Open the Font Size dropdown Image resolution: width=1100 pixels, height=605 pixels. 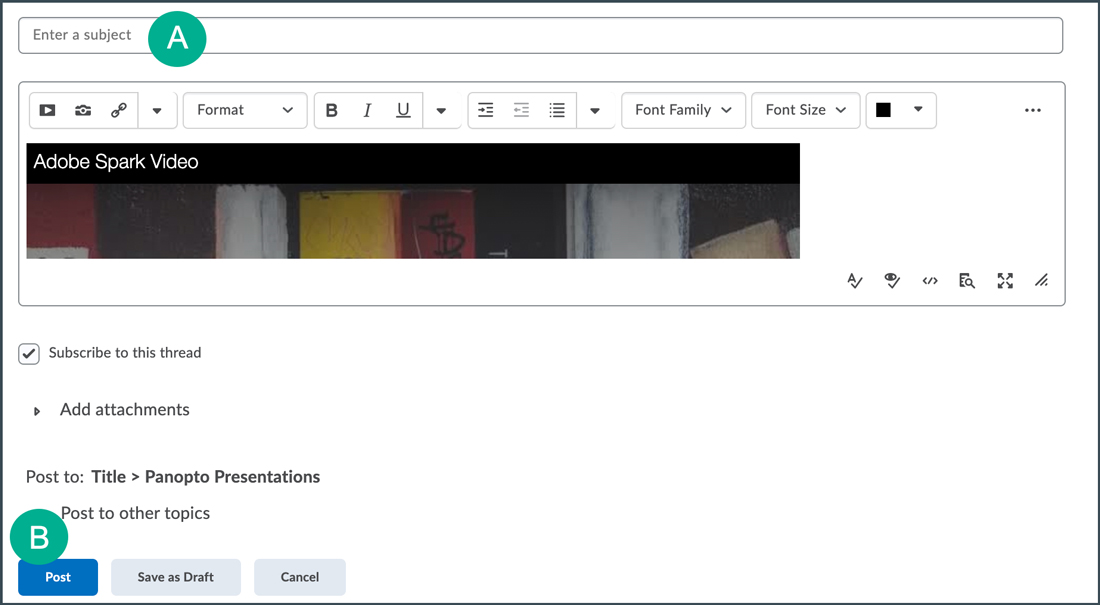(805, 110)
